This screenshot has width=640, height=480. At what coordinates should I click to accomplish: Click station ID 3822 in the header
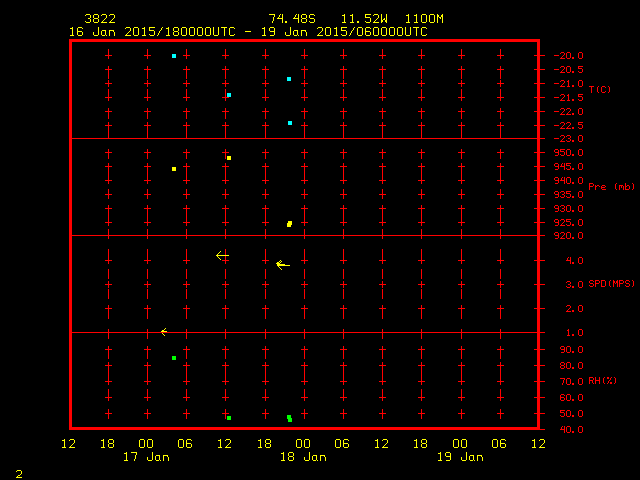pos(100,19)
